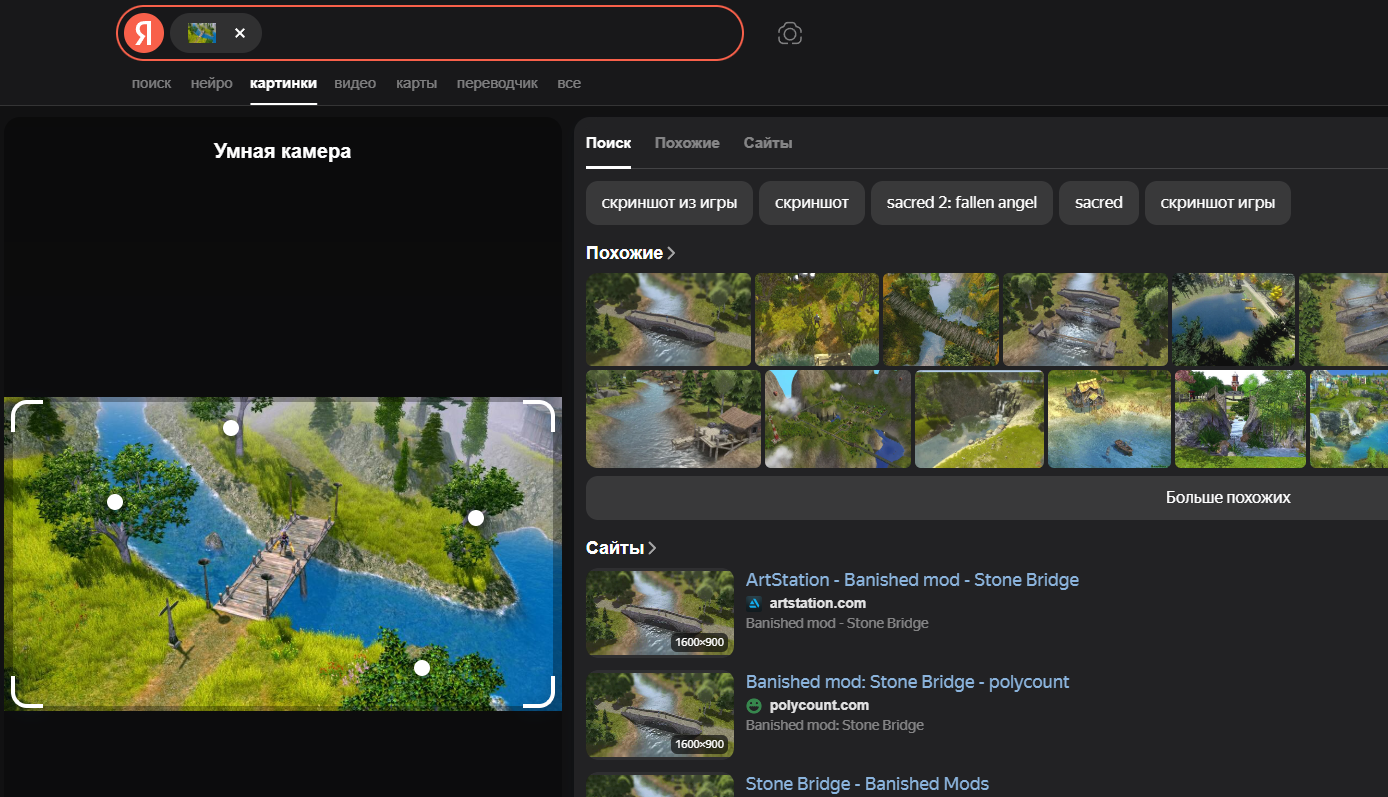This screenshot has height=797, width=1388.
Task: Click the скриншот tag chip
Action: click(811, 203)
